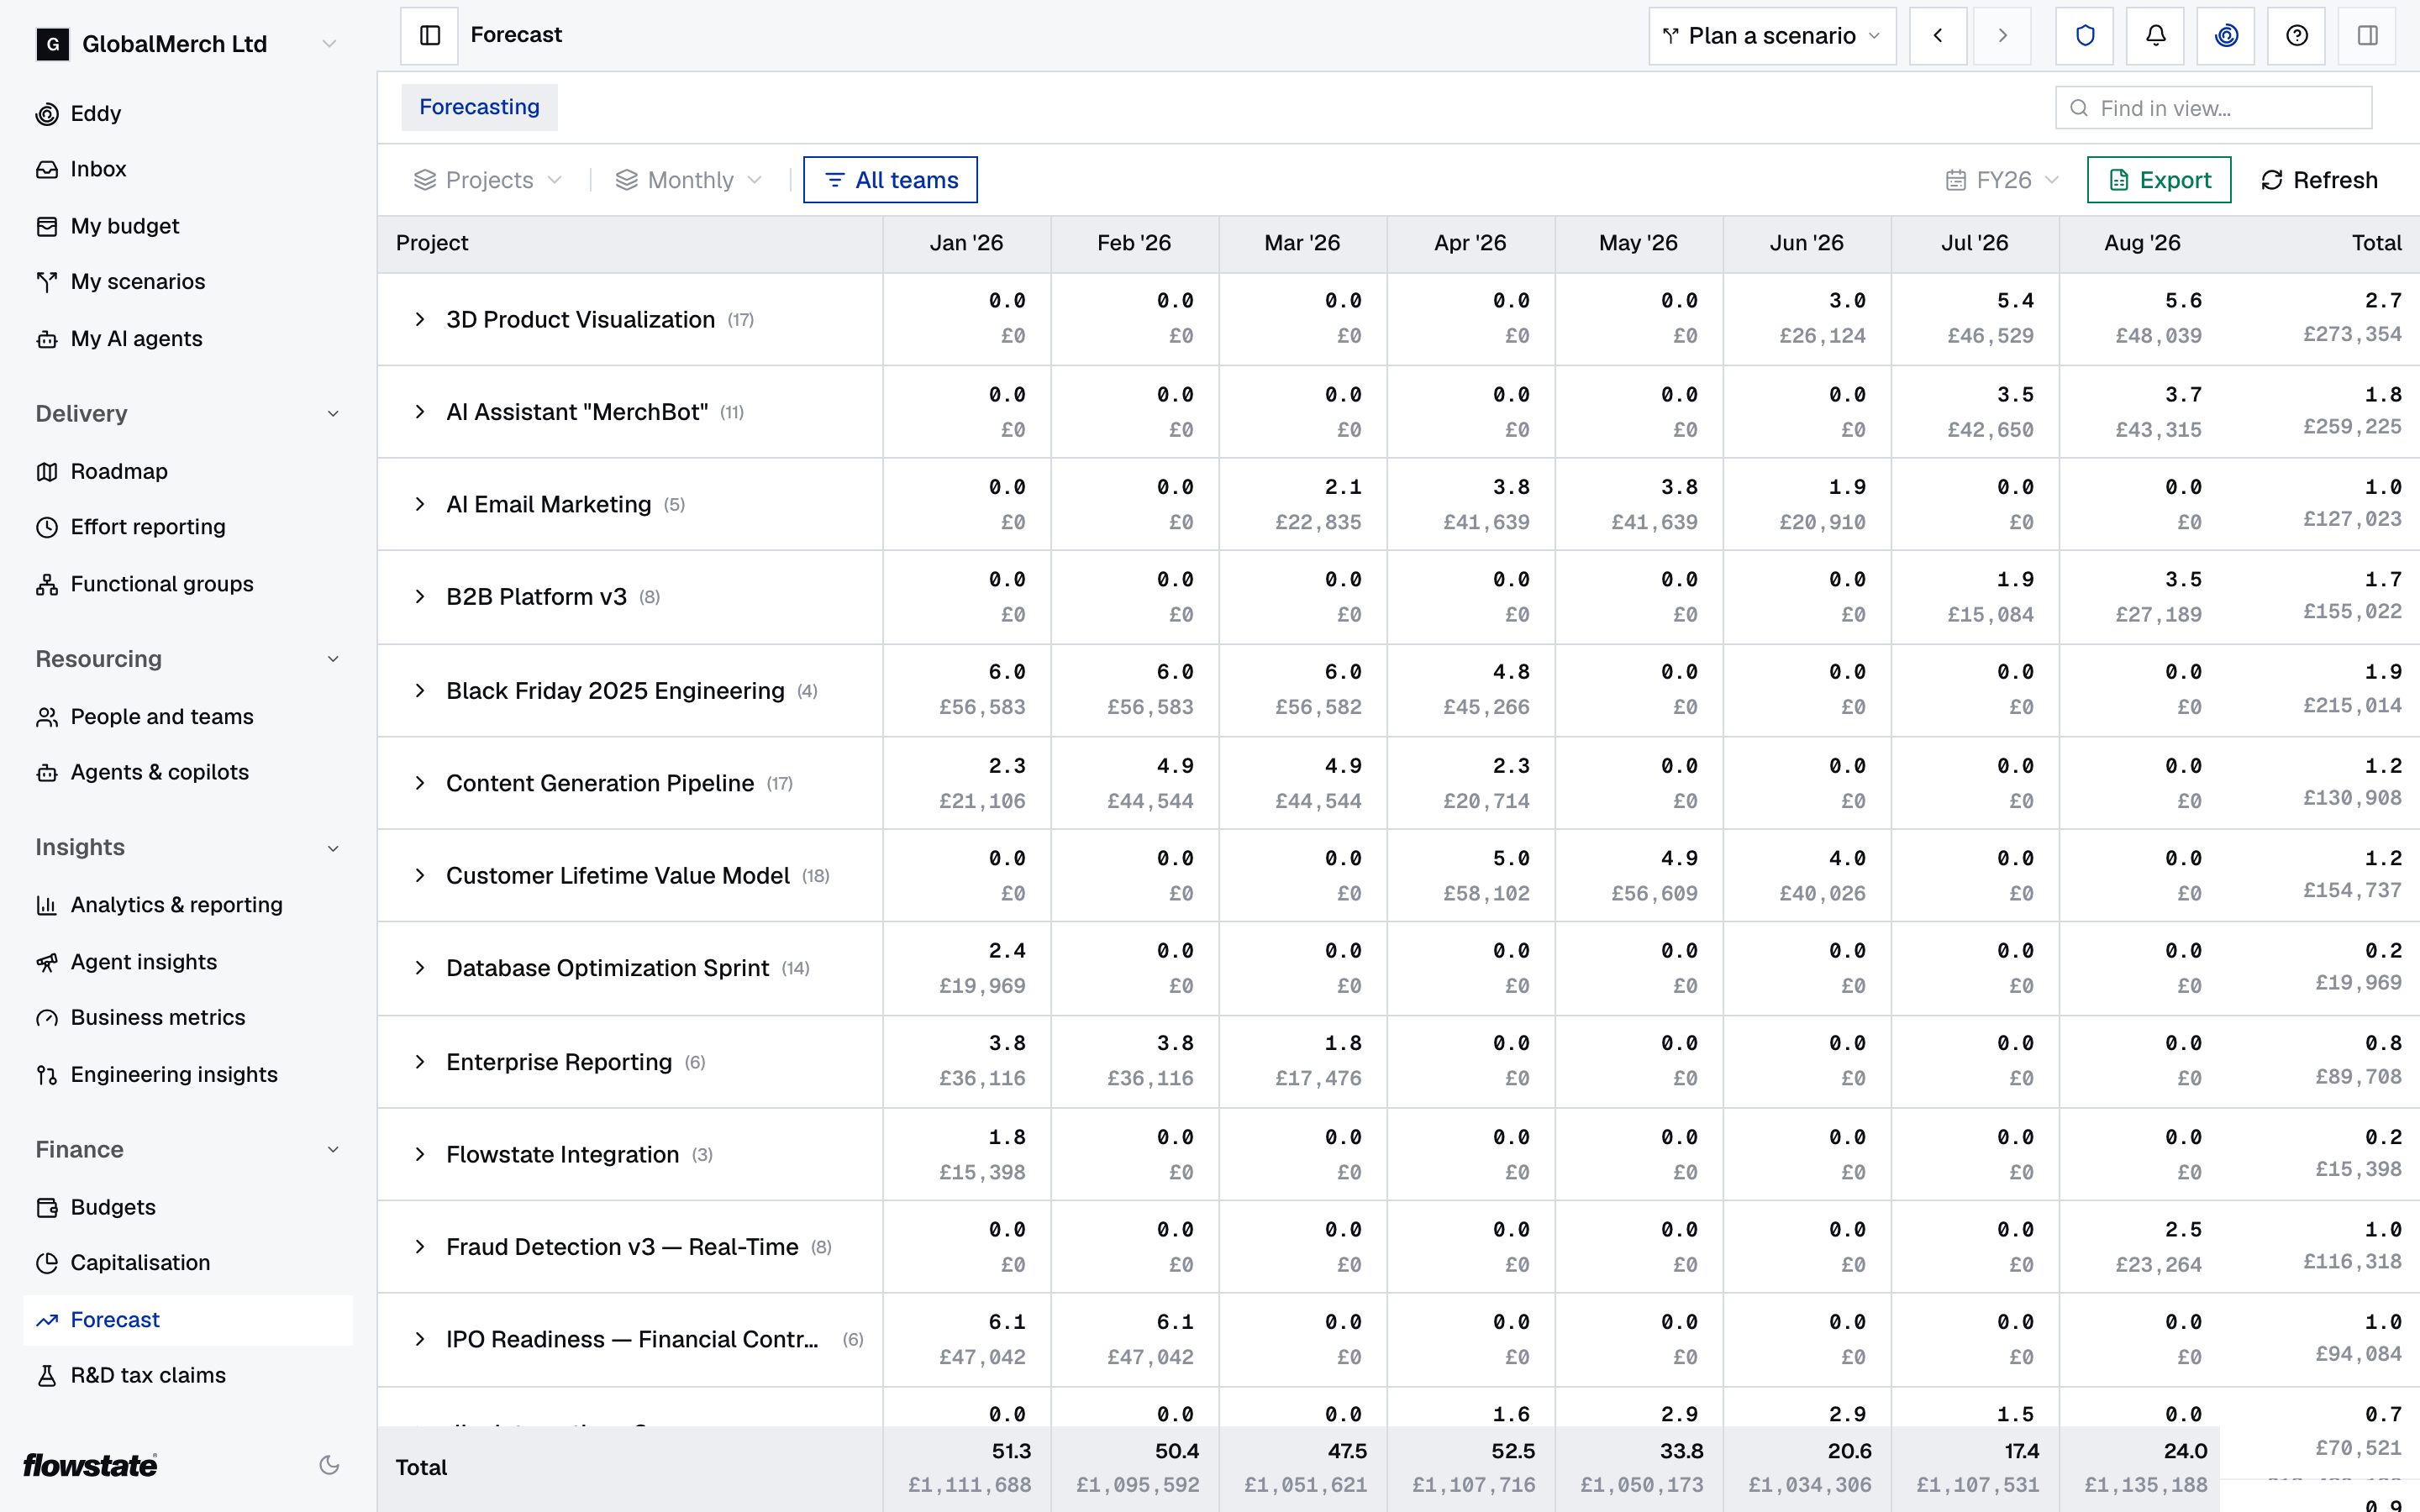Open My budget in sidebar
The height and width of the screenshot is (1512, 2420).
click(188, 226)
